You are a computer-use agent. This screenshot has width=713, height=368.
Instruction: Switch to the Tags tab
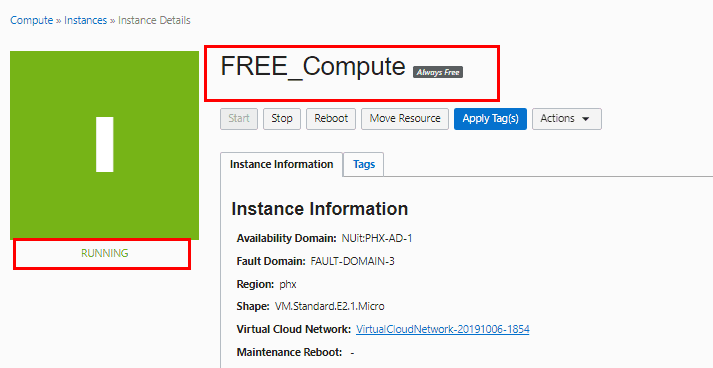click(x=364, y=164)
